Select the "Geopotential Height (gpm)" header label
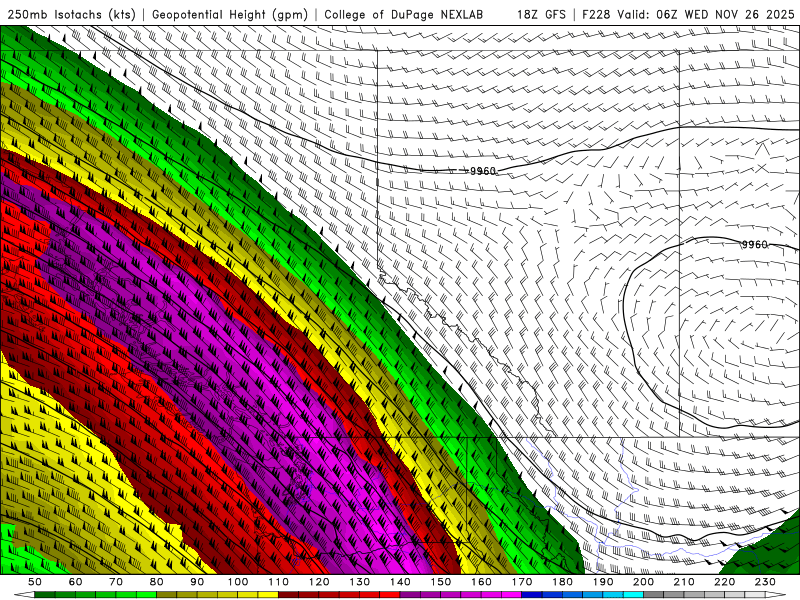The width and height of the screenshot is (800, 600). (230, 15)
